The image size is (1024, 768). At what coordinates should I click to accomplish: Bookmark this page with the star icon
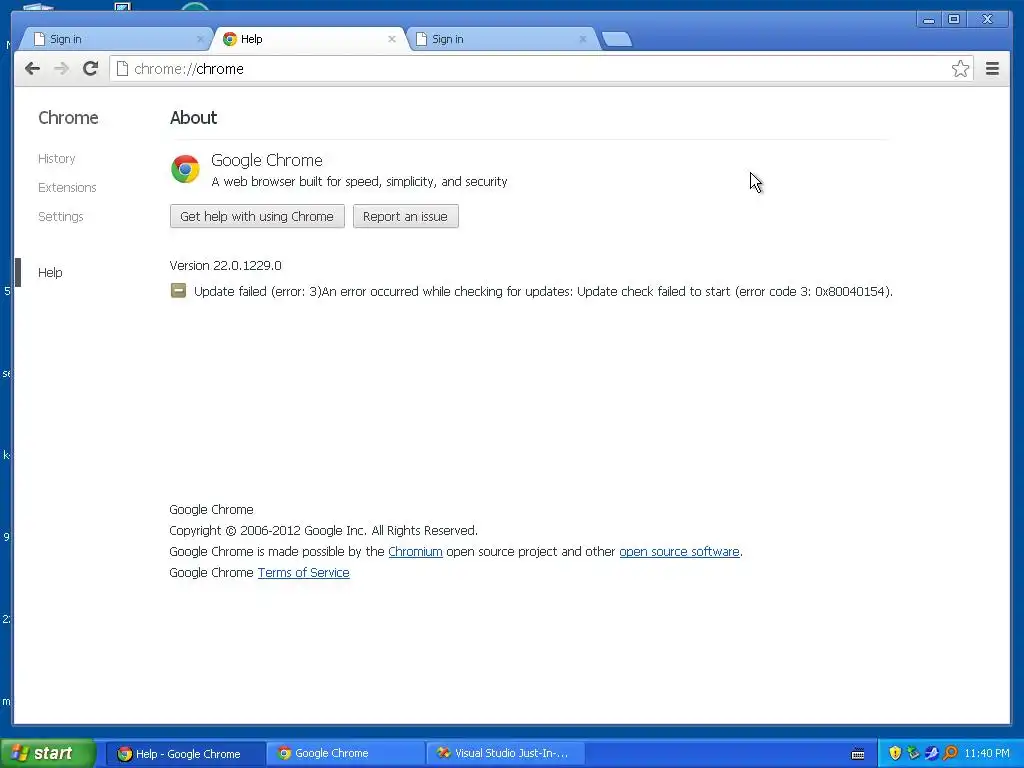tap(960, 69)
